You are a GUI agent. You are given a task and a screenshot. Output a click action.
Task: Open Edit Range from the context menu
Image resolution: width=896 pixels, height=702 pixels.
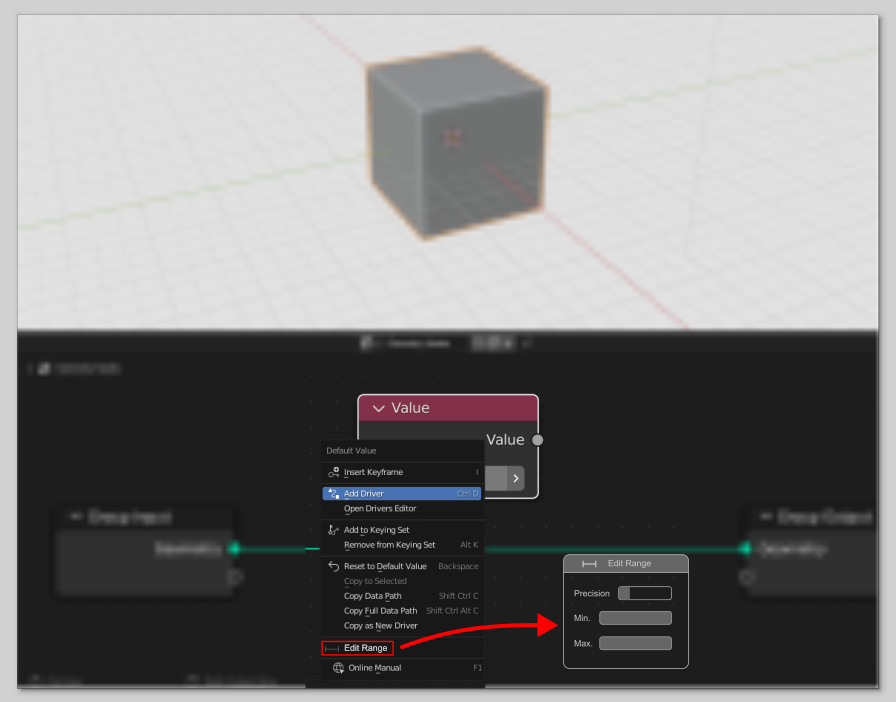coord(358,648)
